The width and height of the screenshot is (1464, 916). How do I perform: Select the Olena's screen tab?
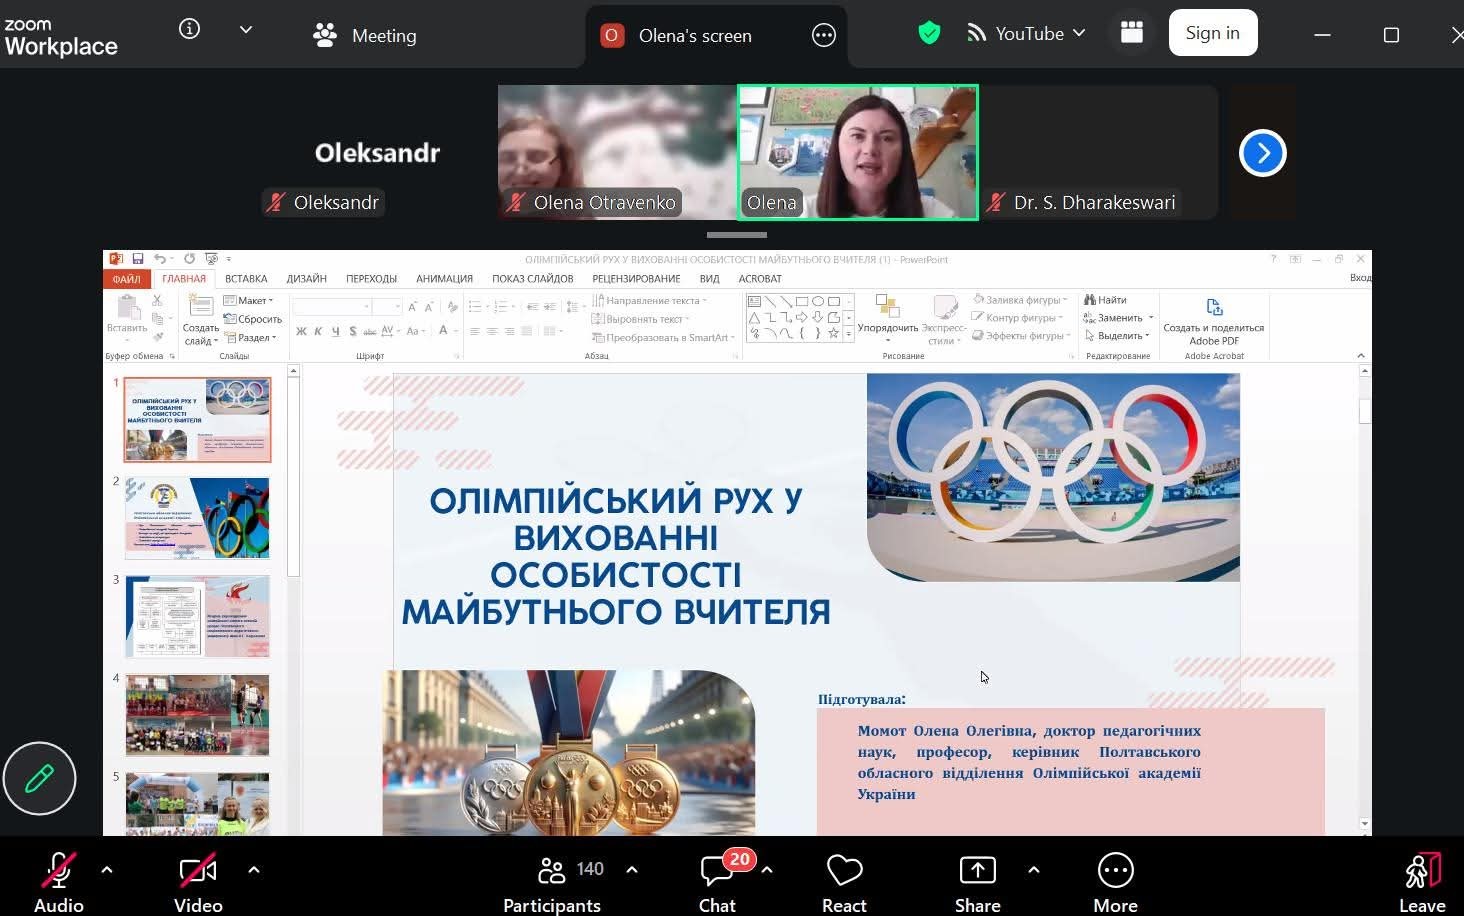[x=694, y=36]
